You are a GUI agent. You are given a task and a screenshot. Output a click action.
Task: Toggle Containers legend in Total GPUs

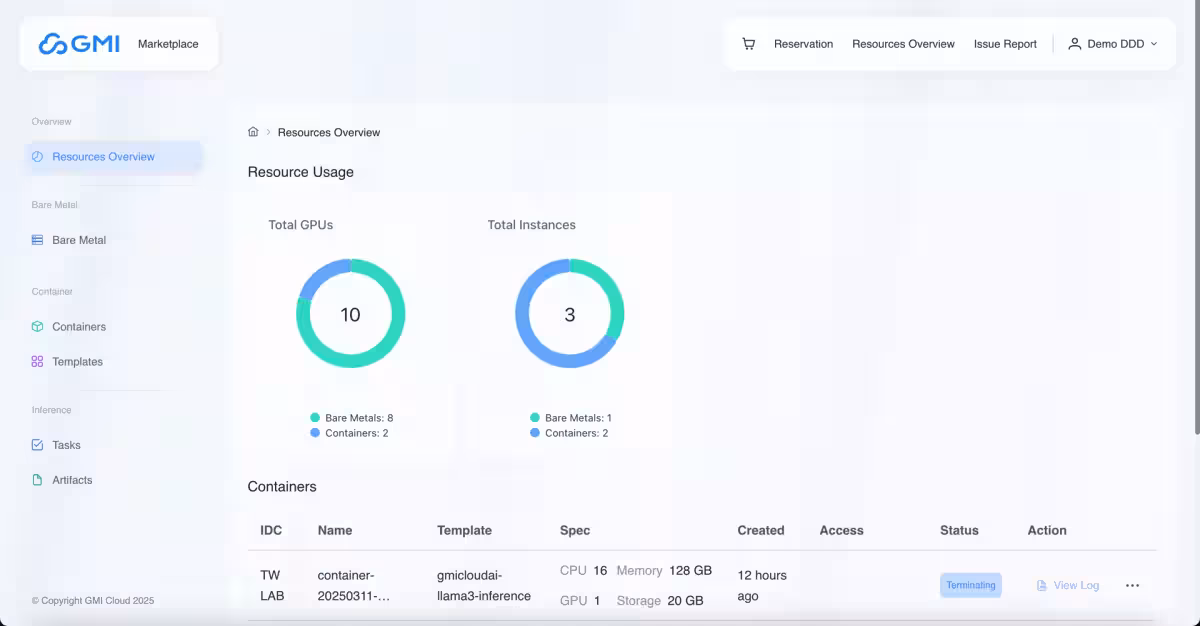click(348, 433)
